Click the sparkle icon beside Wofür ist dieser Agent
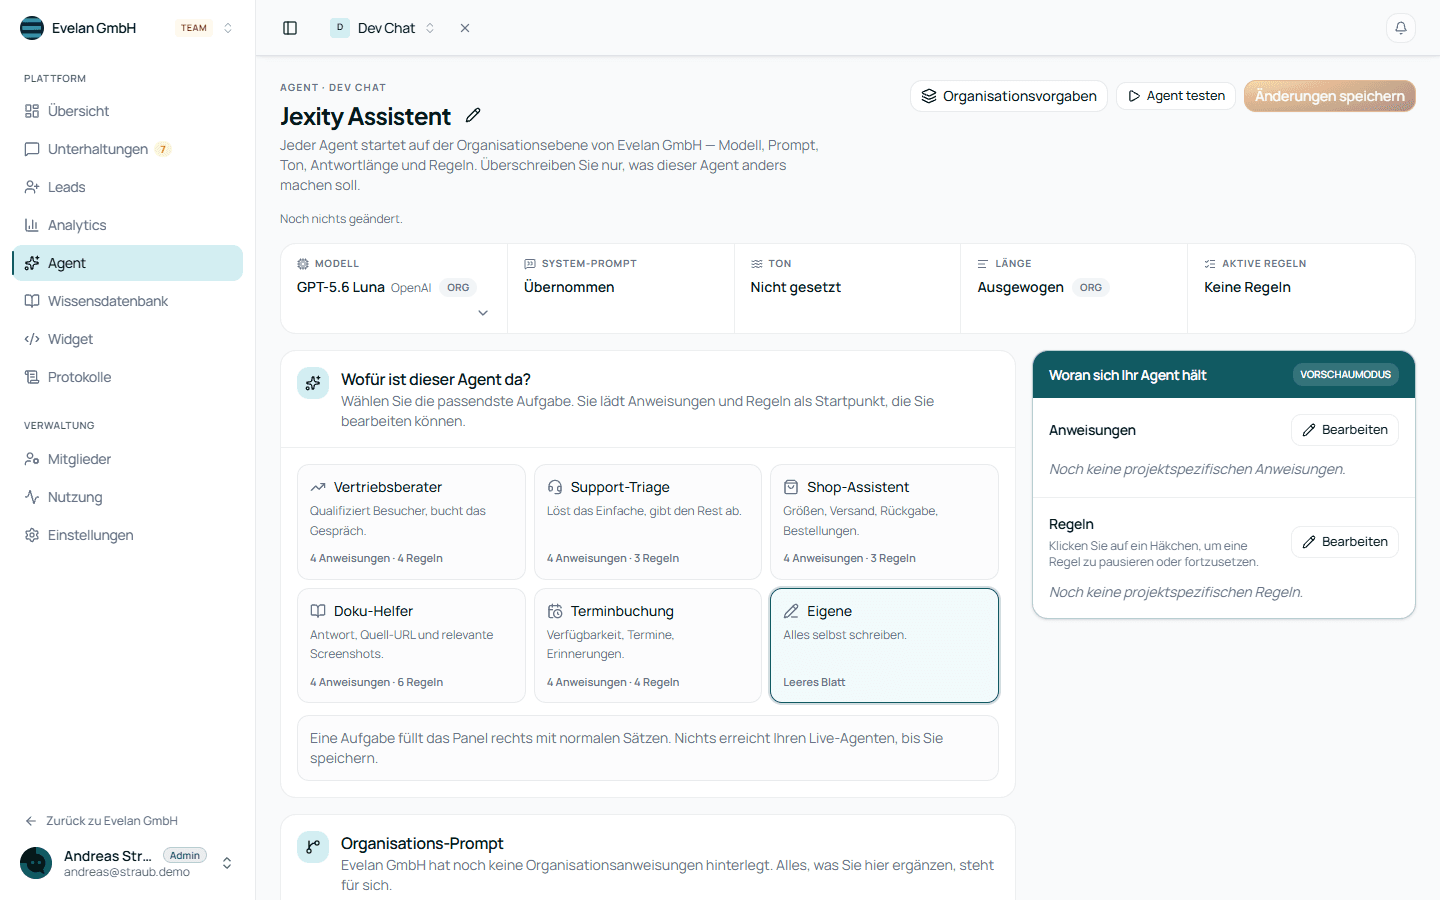Image resolution: width=1440 pixels, height=900 pixels. tap(313, 383)
